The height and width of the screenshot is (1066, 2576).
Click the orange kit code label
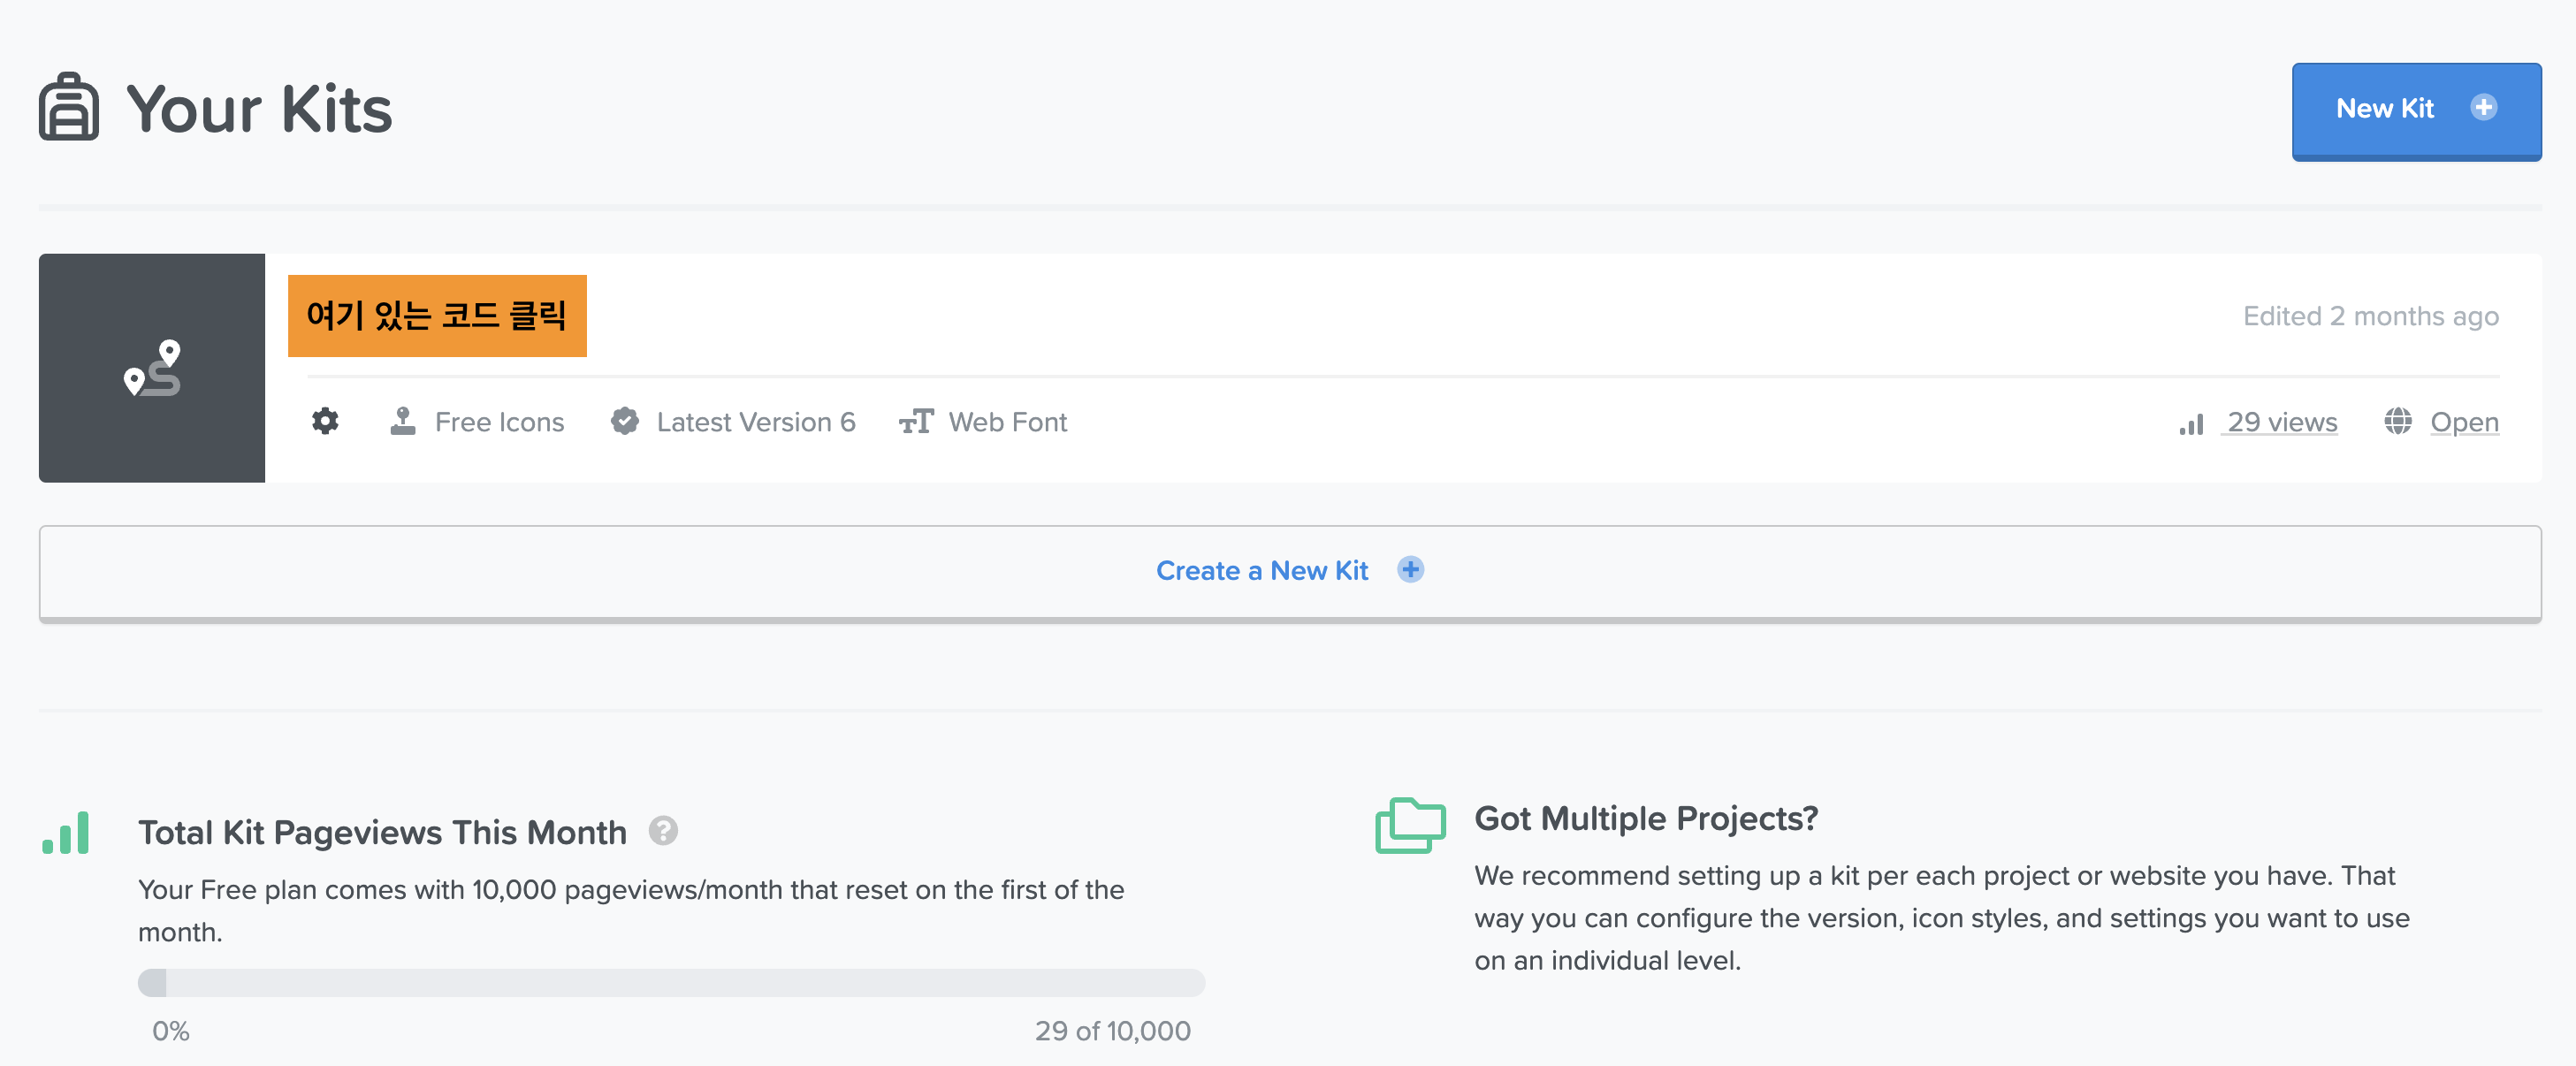pos(437,316)
